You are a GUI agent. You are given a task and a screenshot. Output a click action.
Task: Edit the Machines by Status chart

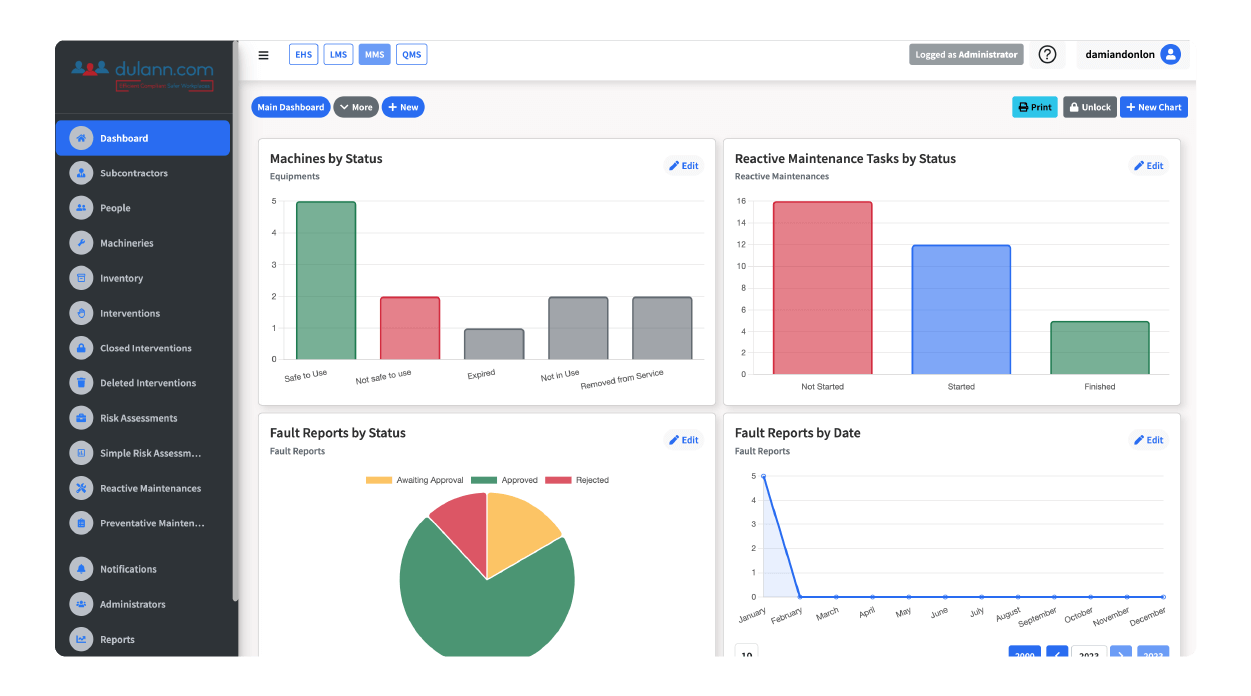684,166
